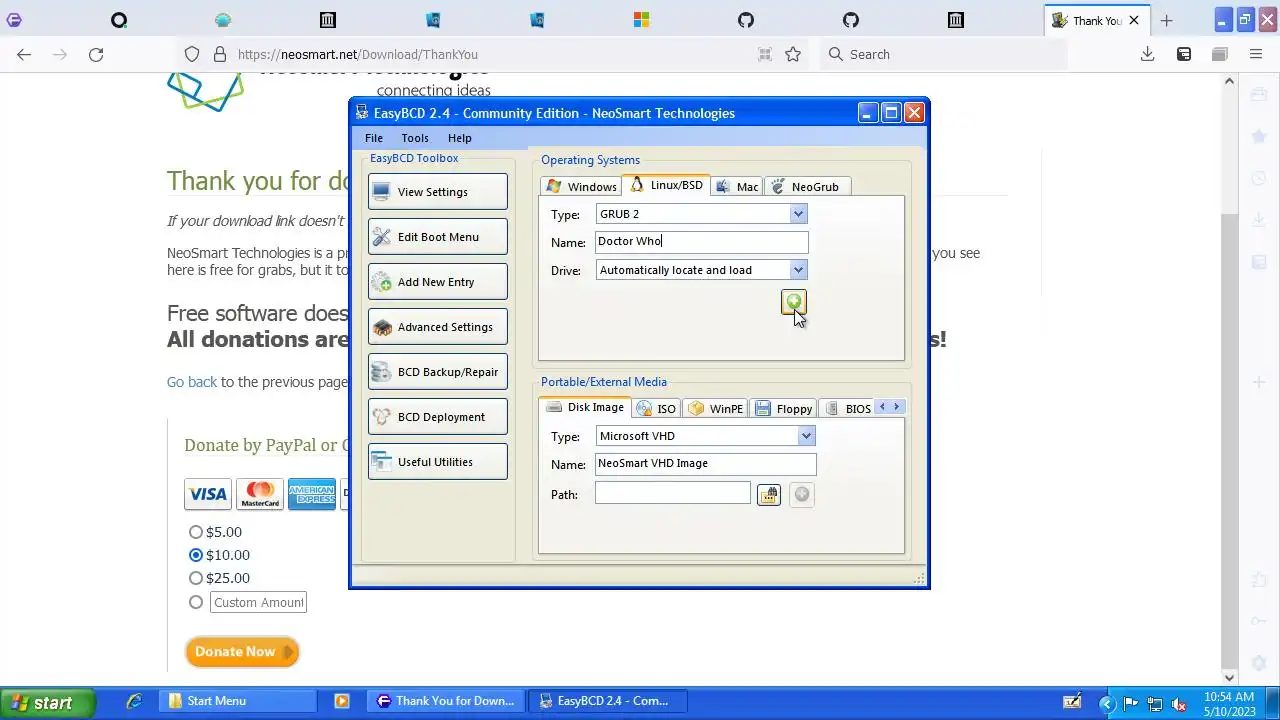Switch to the Windows operating system tab
Screen dimensions: 1280x720
[581, 186]
